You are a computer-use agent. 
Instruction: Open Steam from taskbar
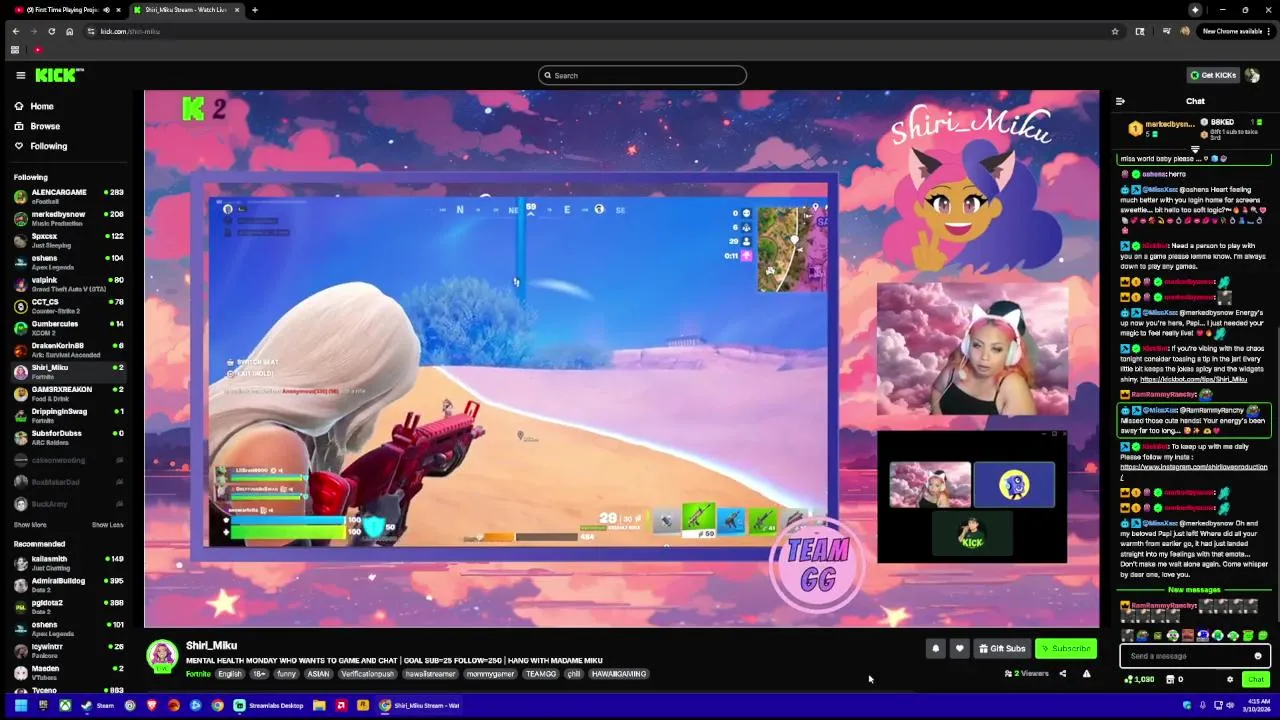pos(98,705)
